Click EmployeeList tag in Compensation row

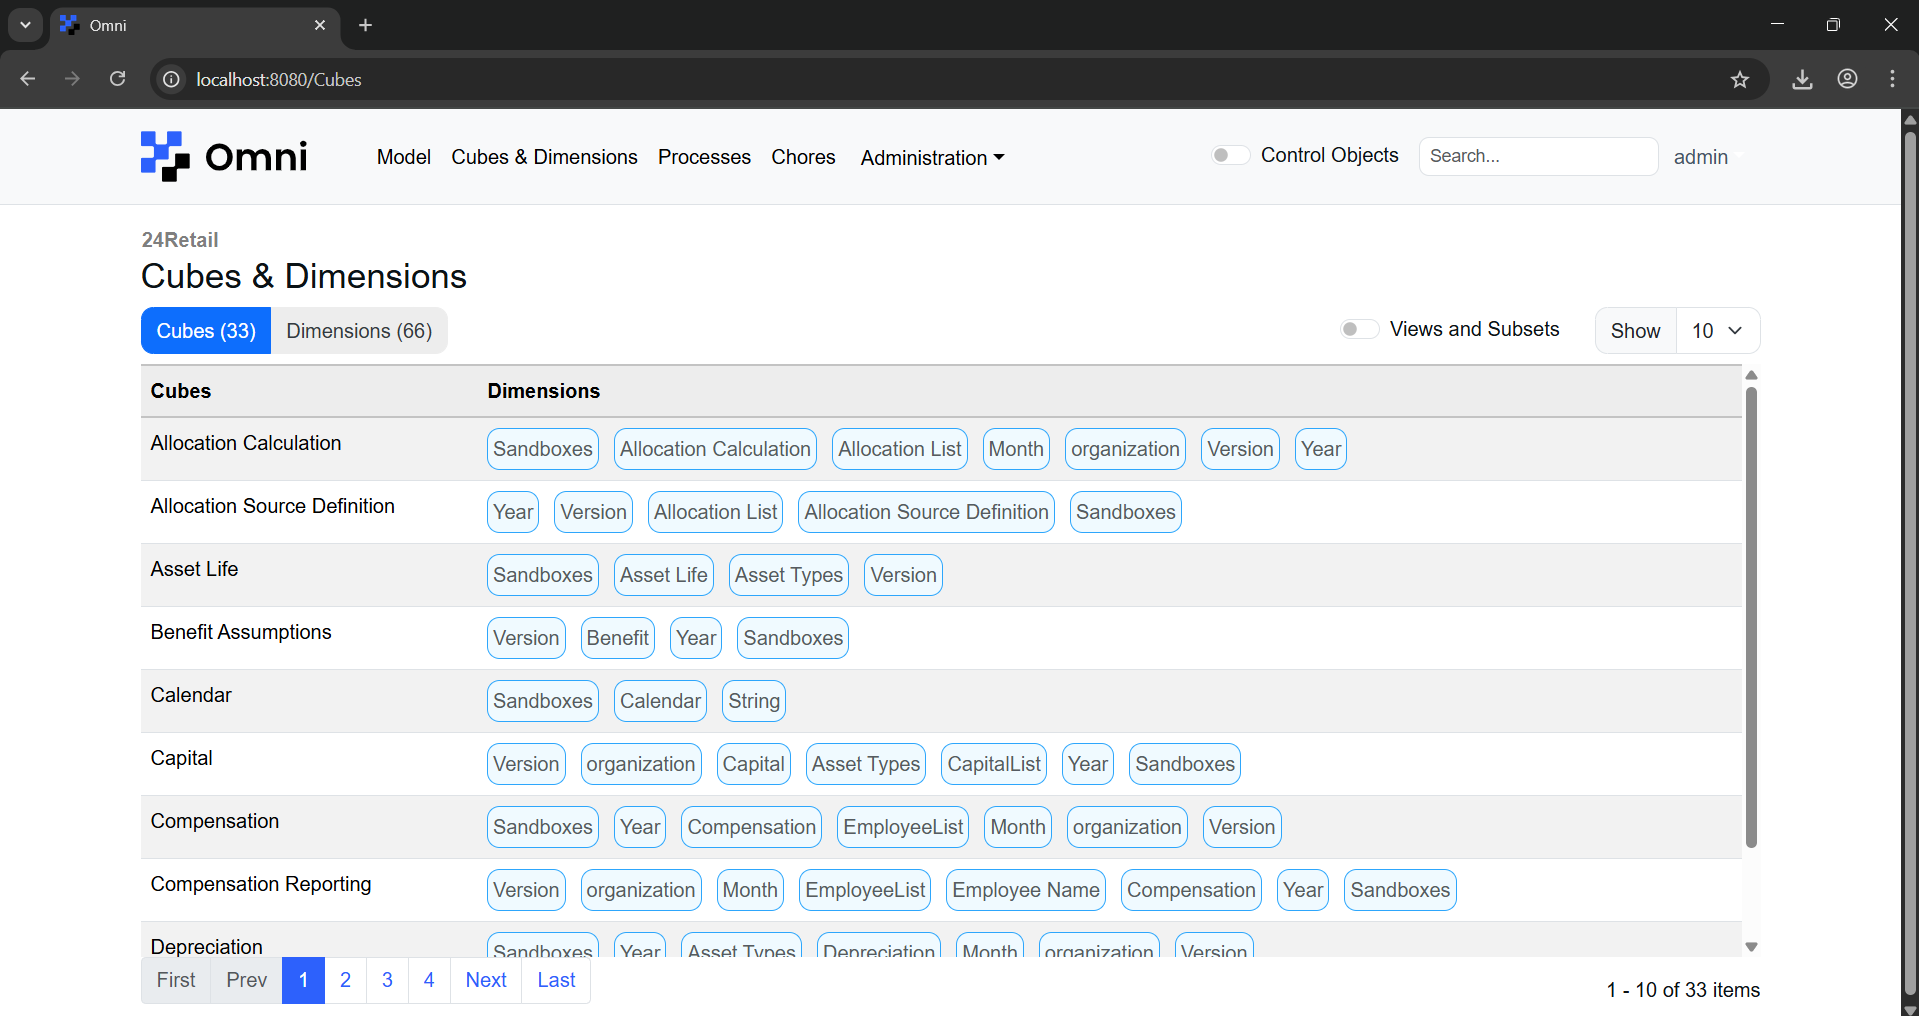tap(903, 827)
